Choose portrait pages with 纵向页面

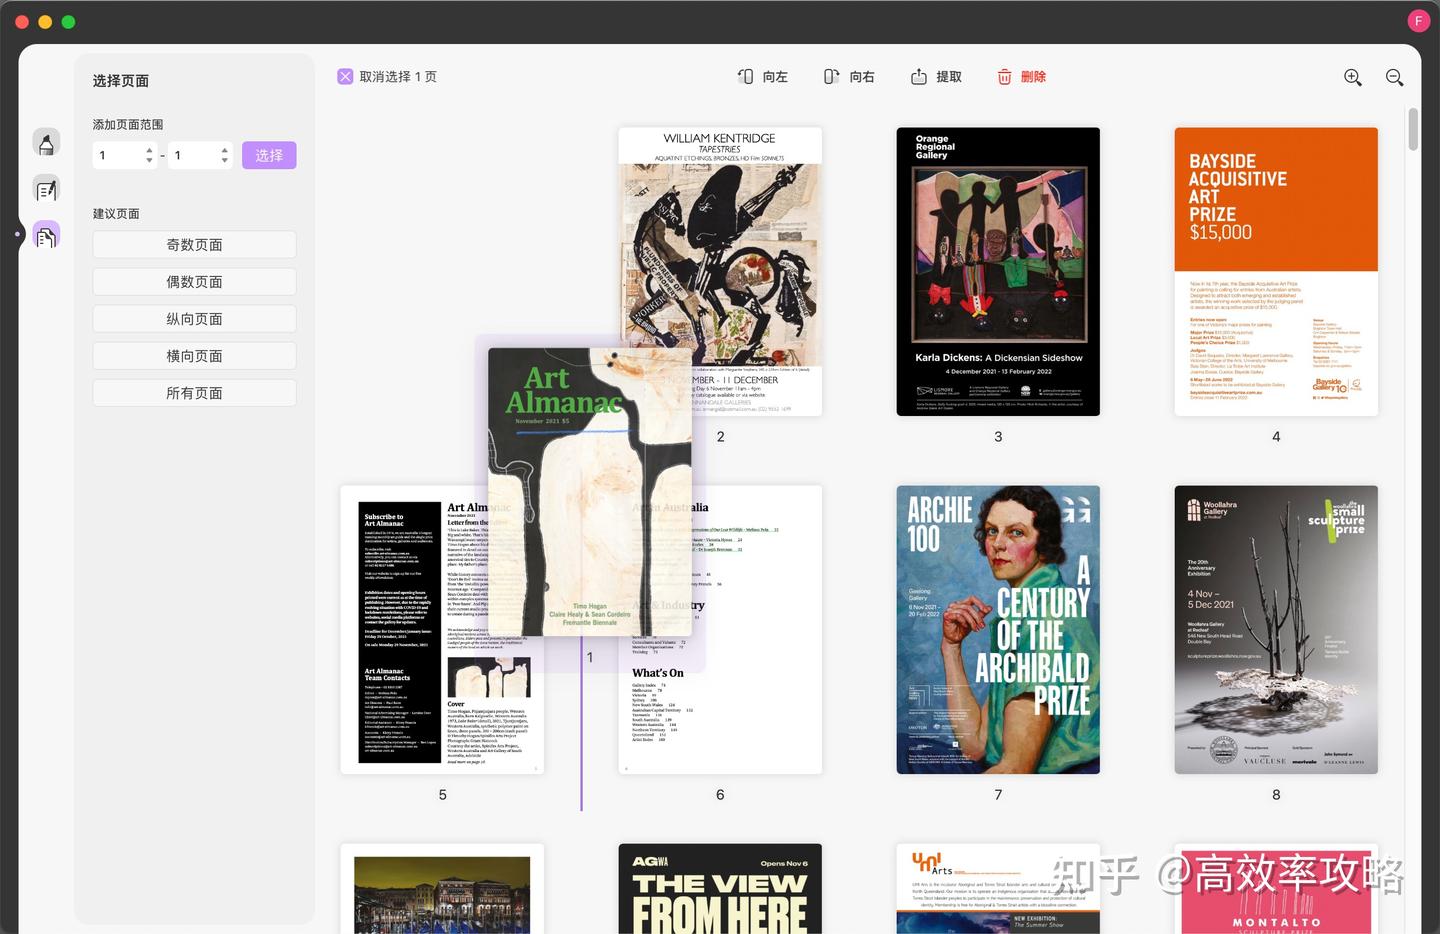coord(193,318)
